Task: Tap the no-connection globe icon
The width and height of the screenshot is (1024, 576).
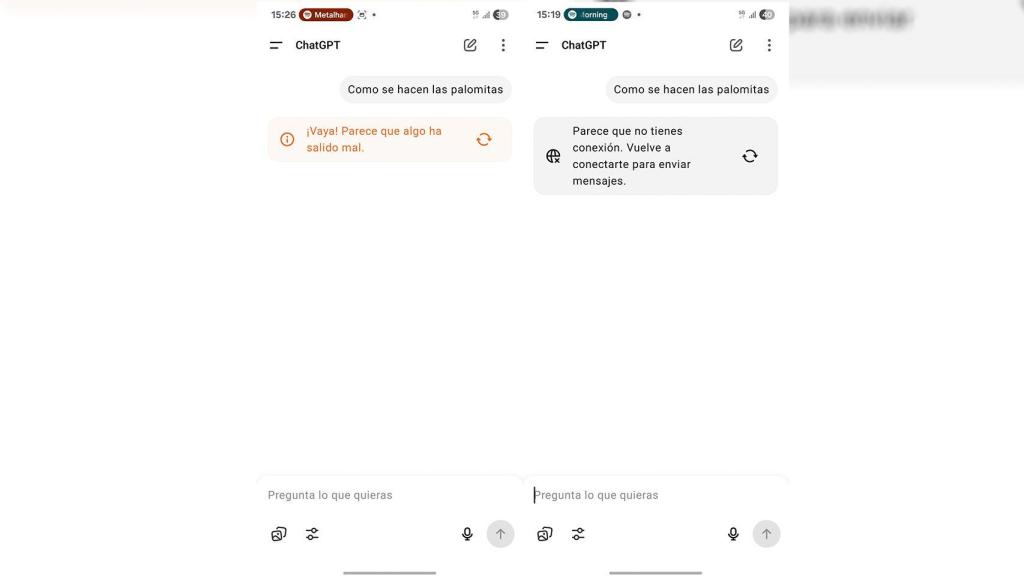Action: pyautogui.click(x=553, y=156)
